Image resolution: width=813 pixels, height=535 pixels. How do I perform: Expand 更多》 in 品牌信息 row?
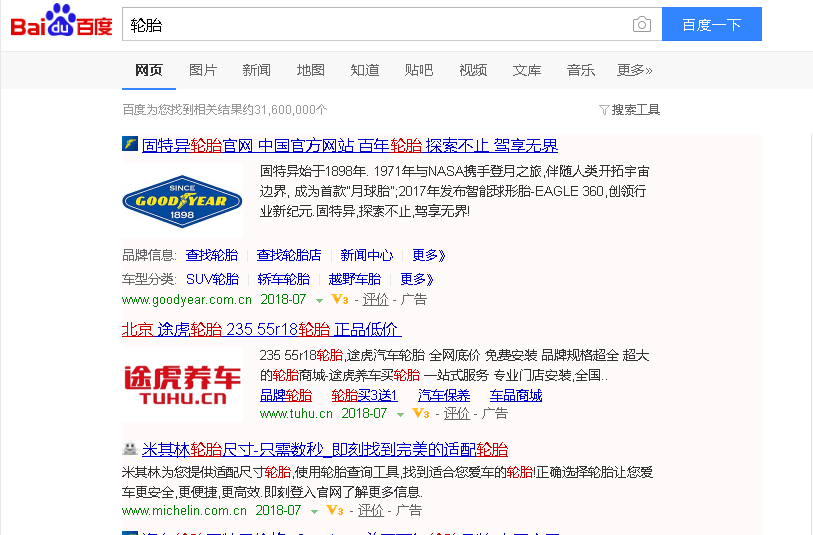click(x=429, y=255)
